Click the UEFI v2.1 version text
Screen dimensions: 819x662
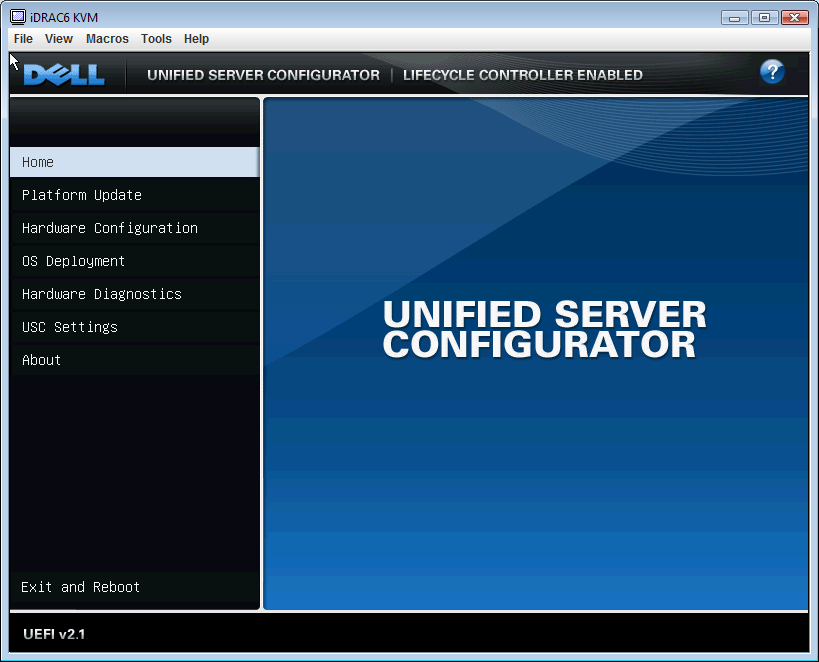tap(54, 634)
